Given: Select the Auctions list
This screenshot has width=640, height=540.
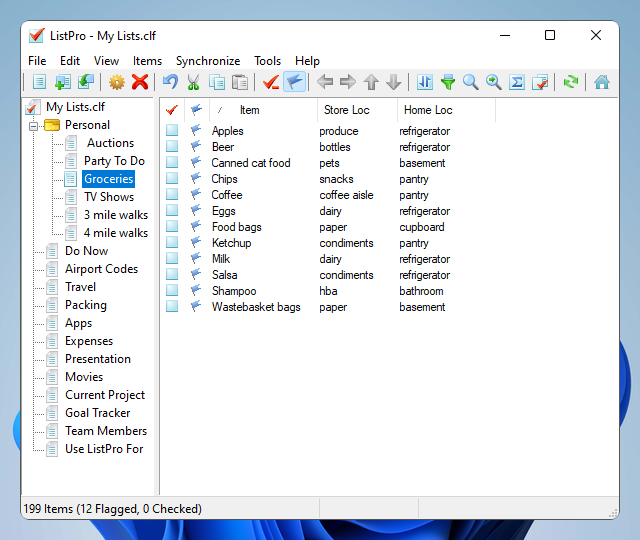Looking at the screenshot, I should pyautogui.click(x=110, y=143).
